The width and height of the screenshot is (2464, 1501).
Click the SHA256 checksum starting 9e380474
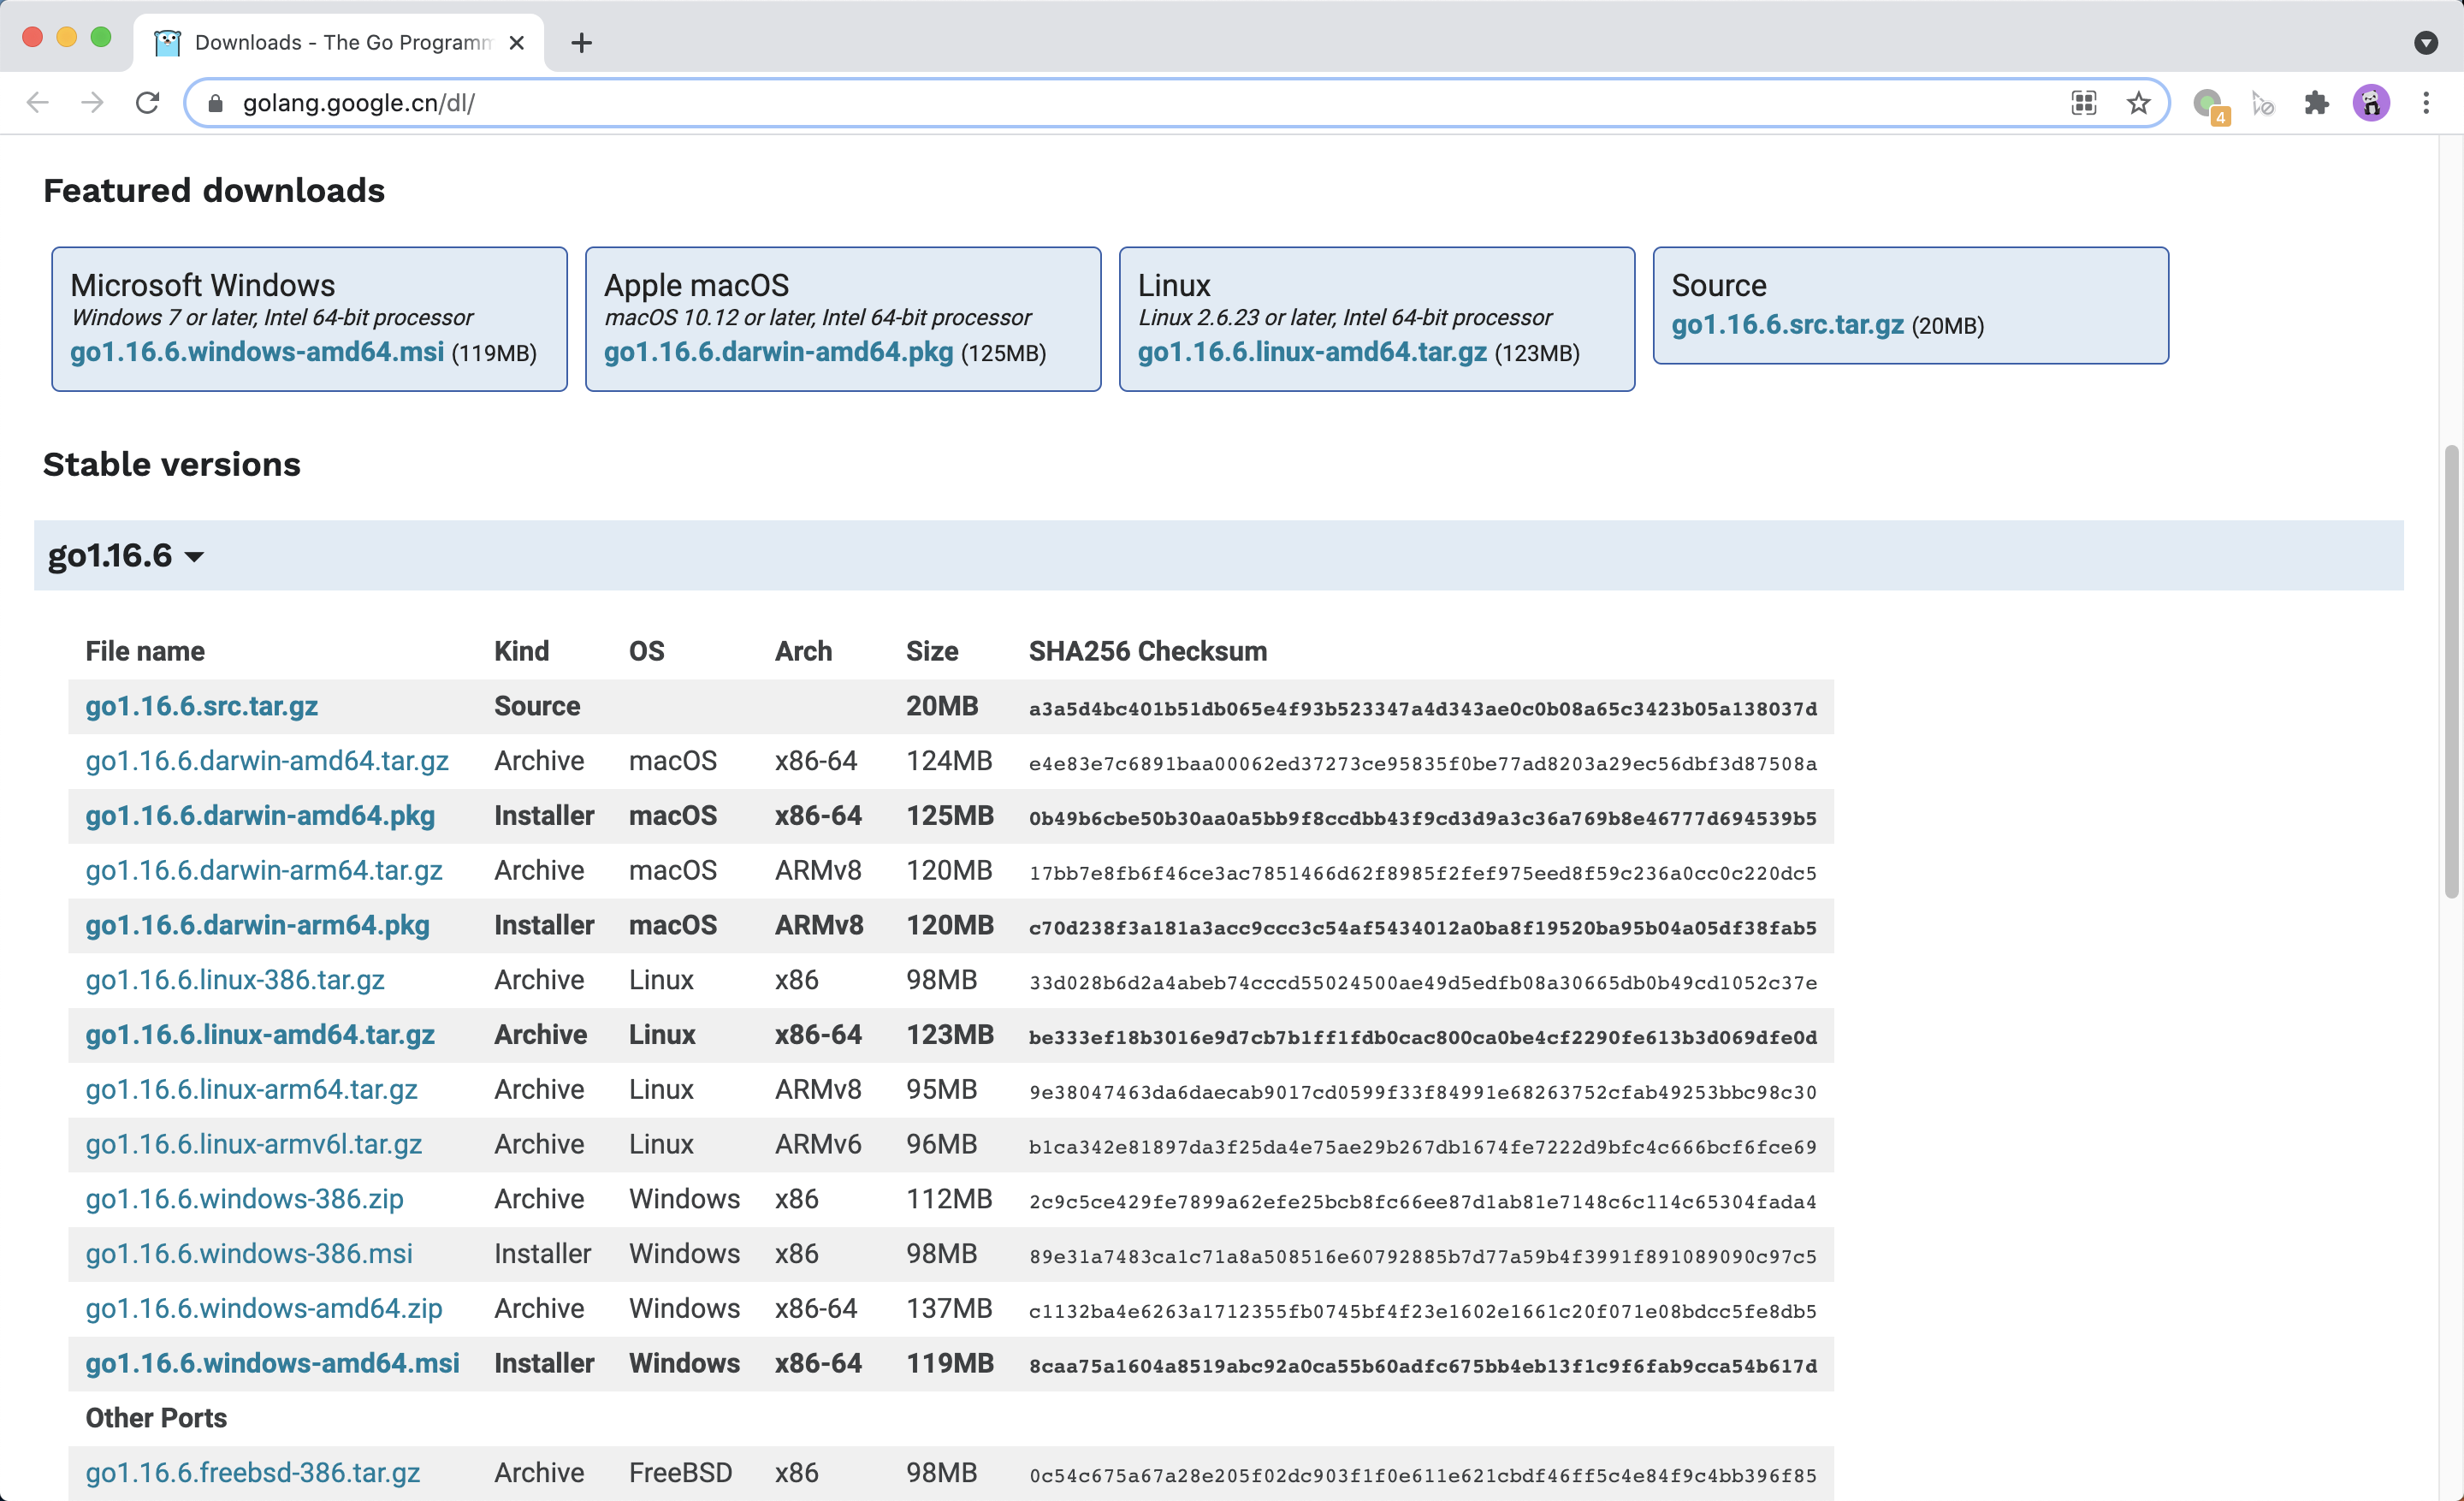coord(1423,1092)
